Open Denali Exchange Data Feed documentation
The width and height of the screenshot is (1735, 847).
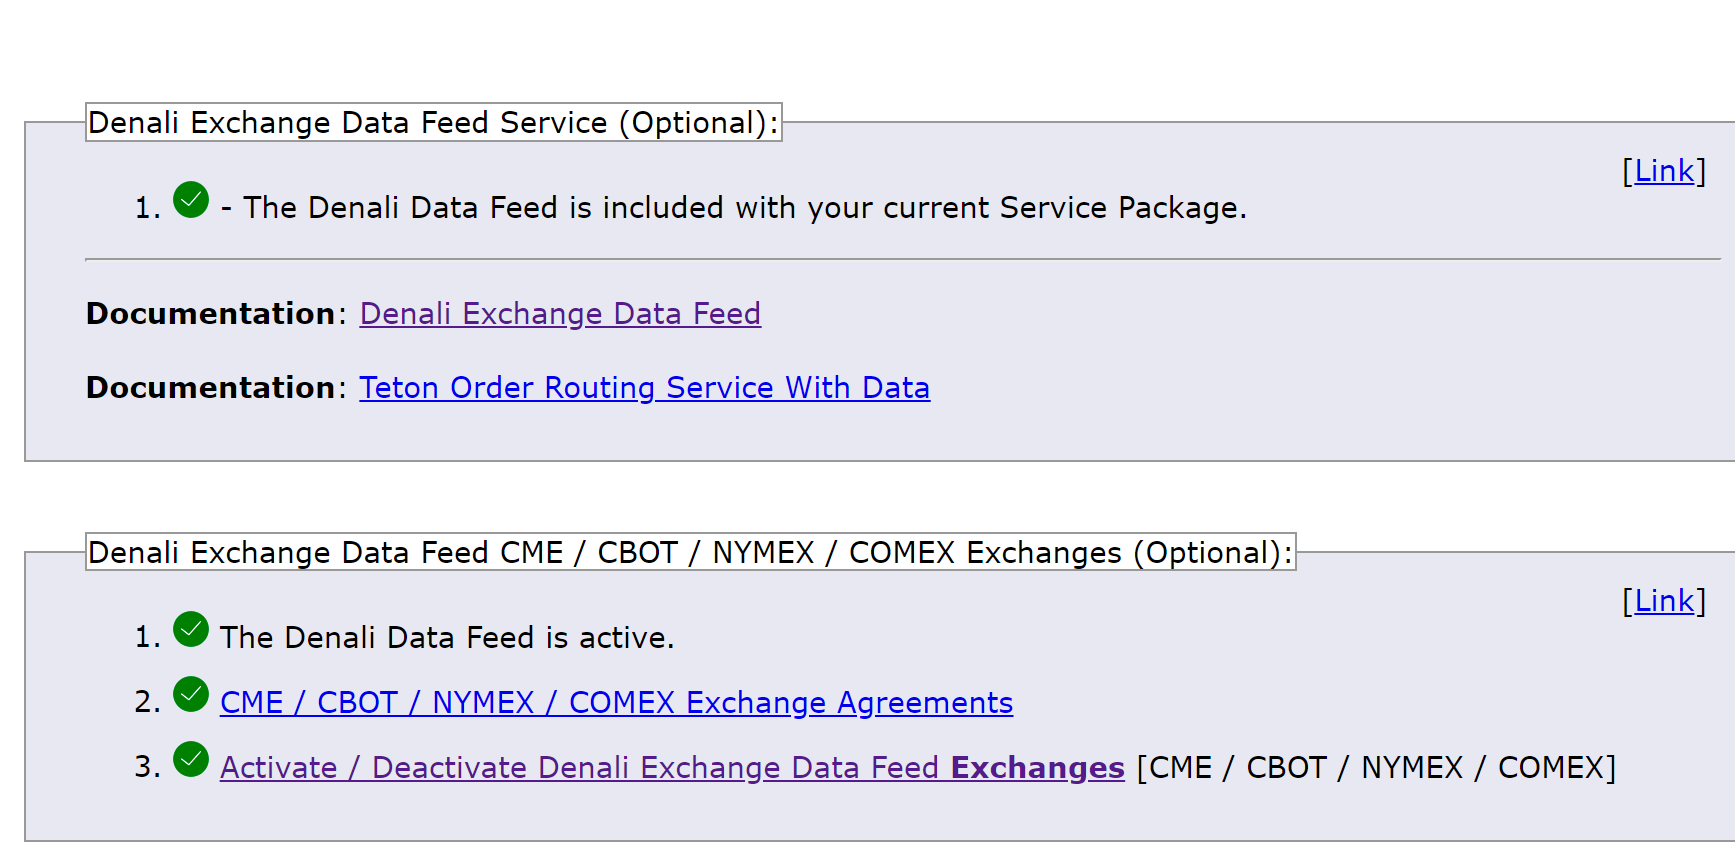(x=560, y=314)
